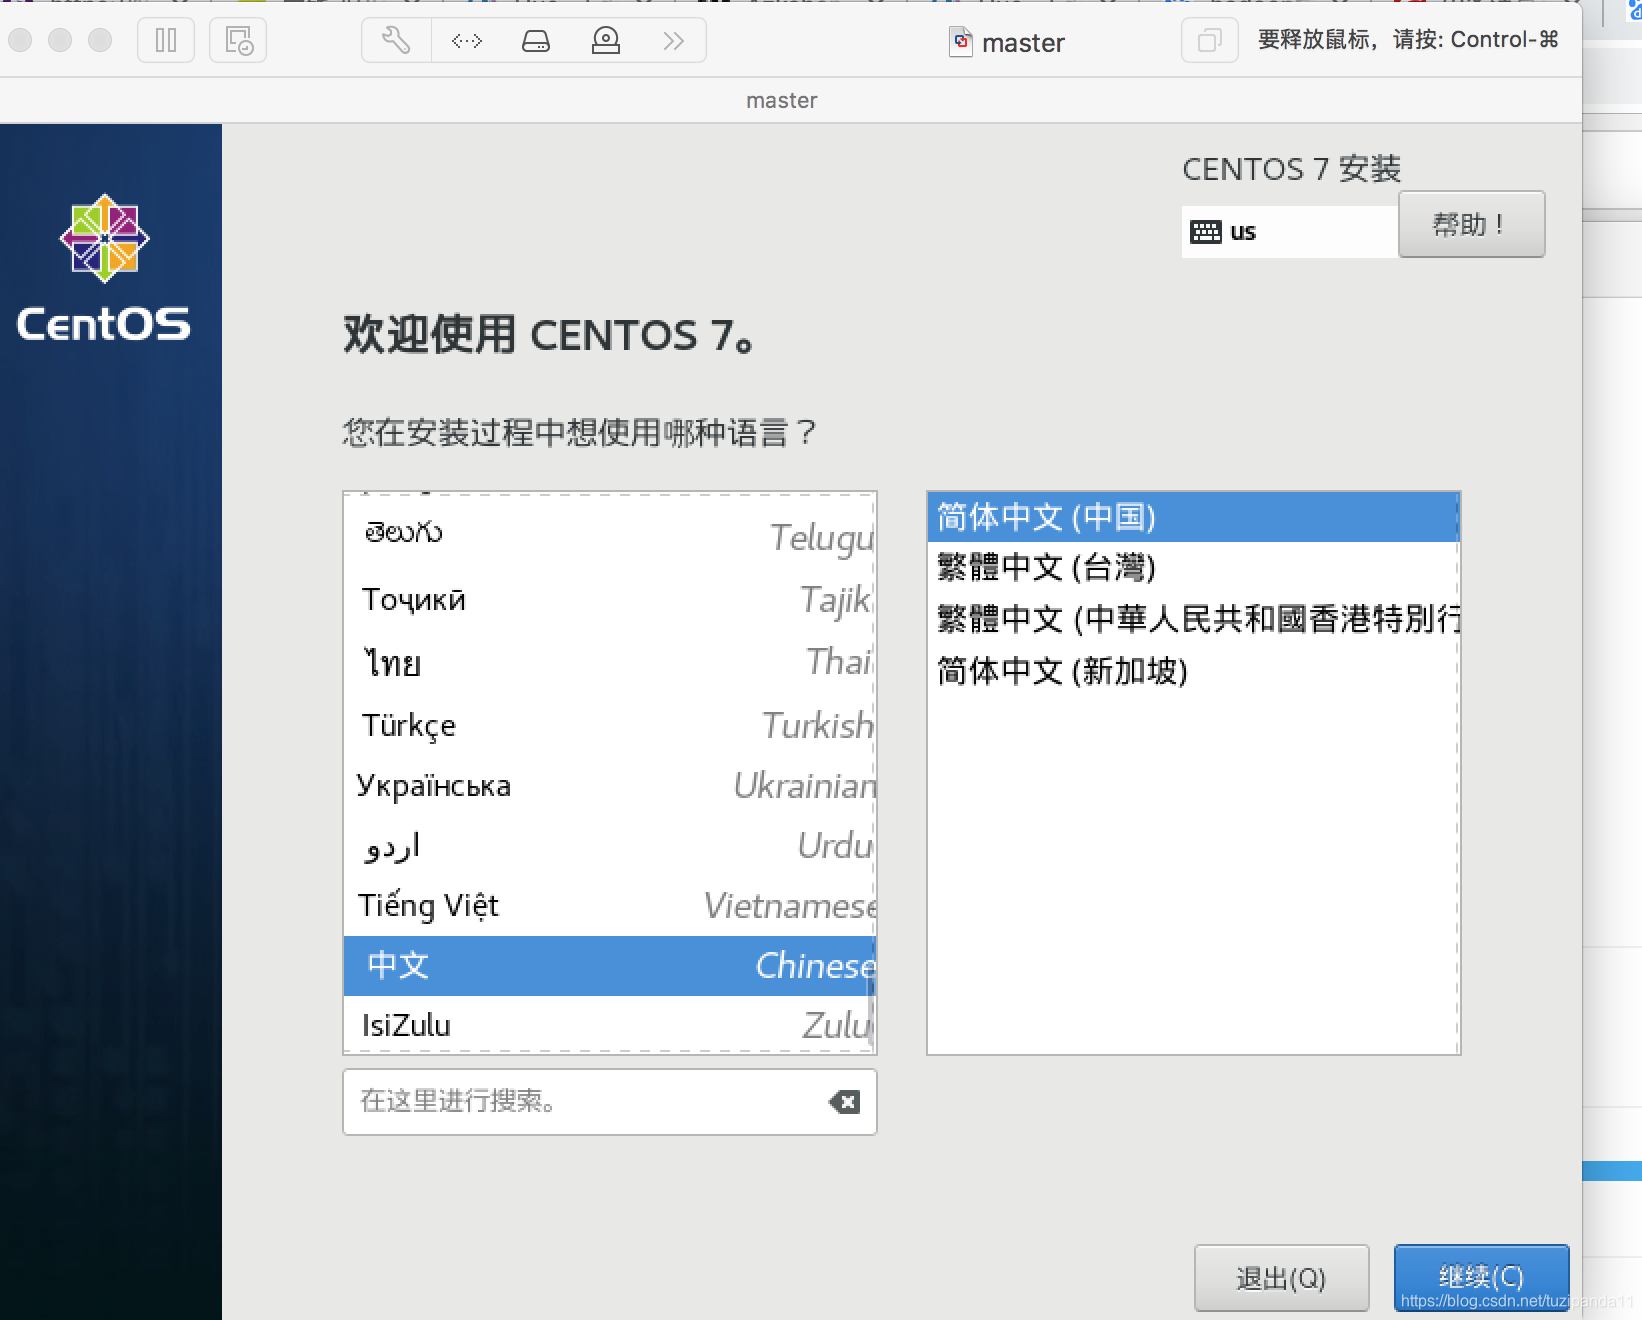The width and height of the screenshot is (1642, 1320).
Task: Select 中文 Chinese language row
Action: 609,966
